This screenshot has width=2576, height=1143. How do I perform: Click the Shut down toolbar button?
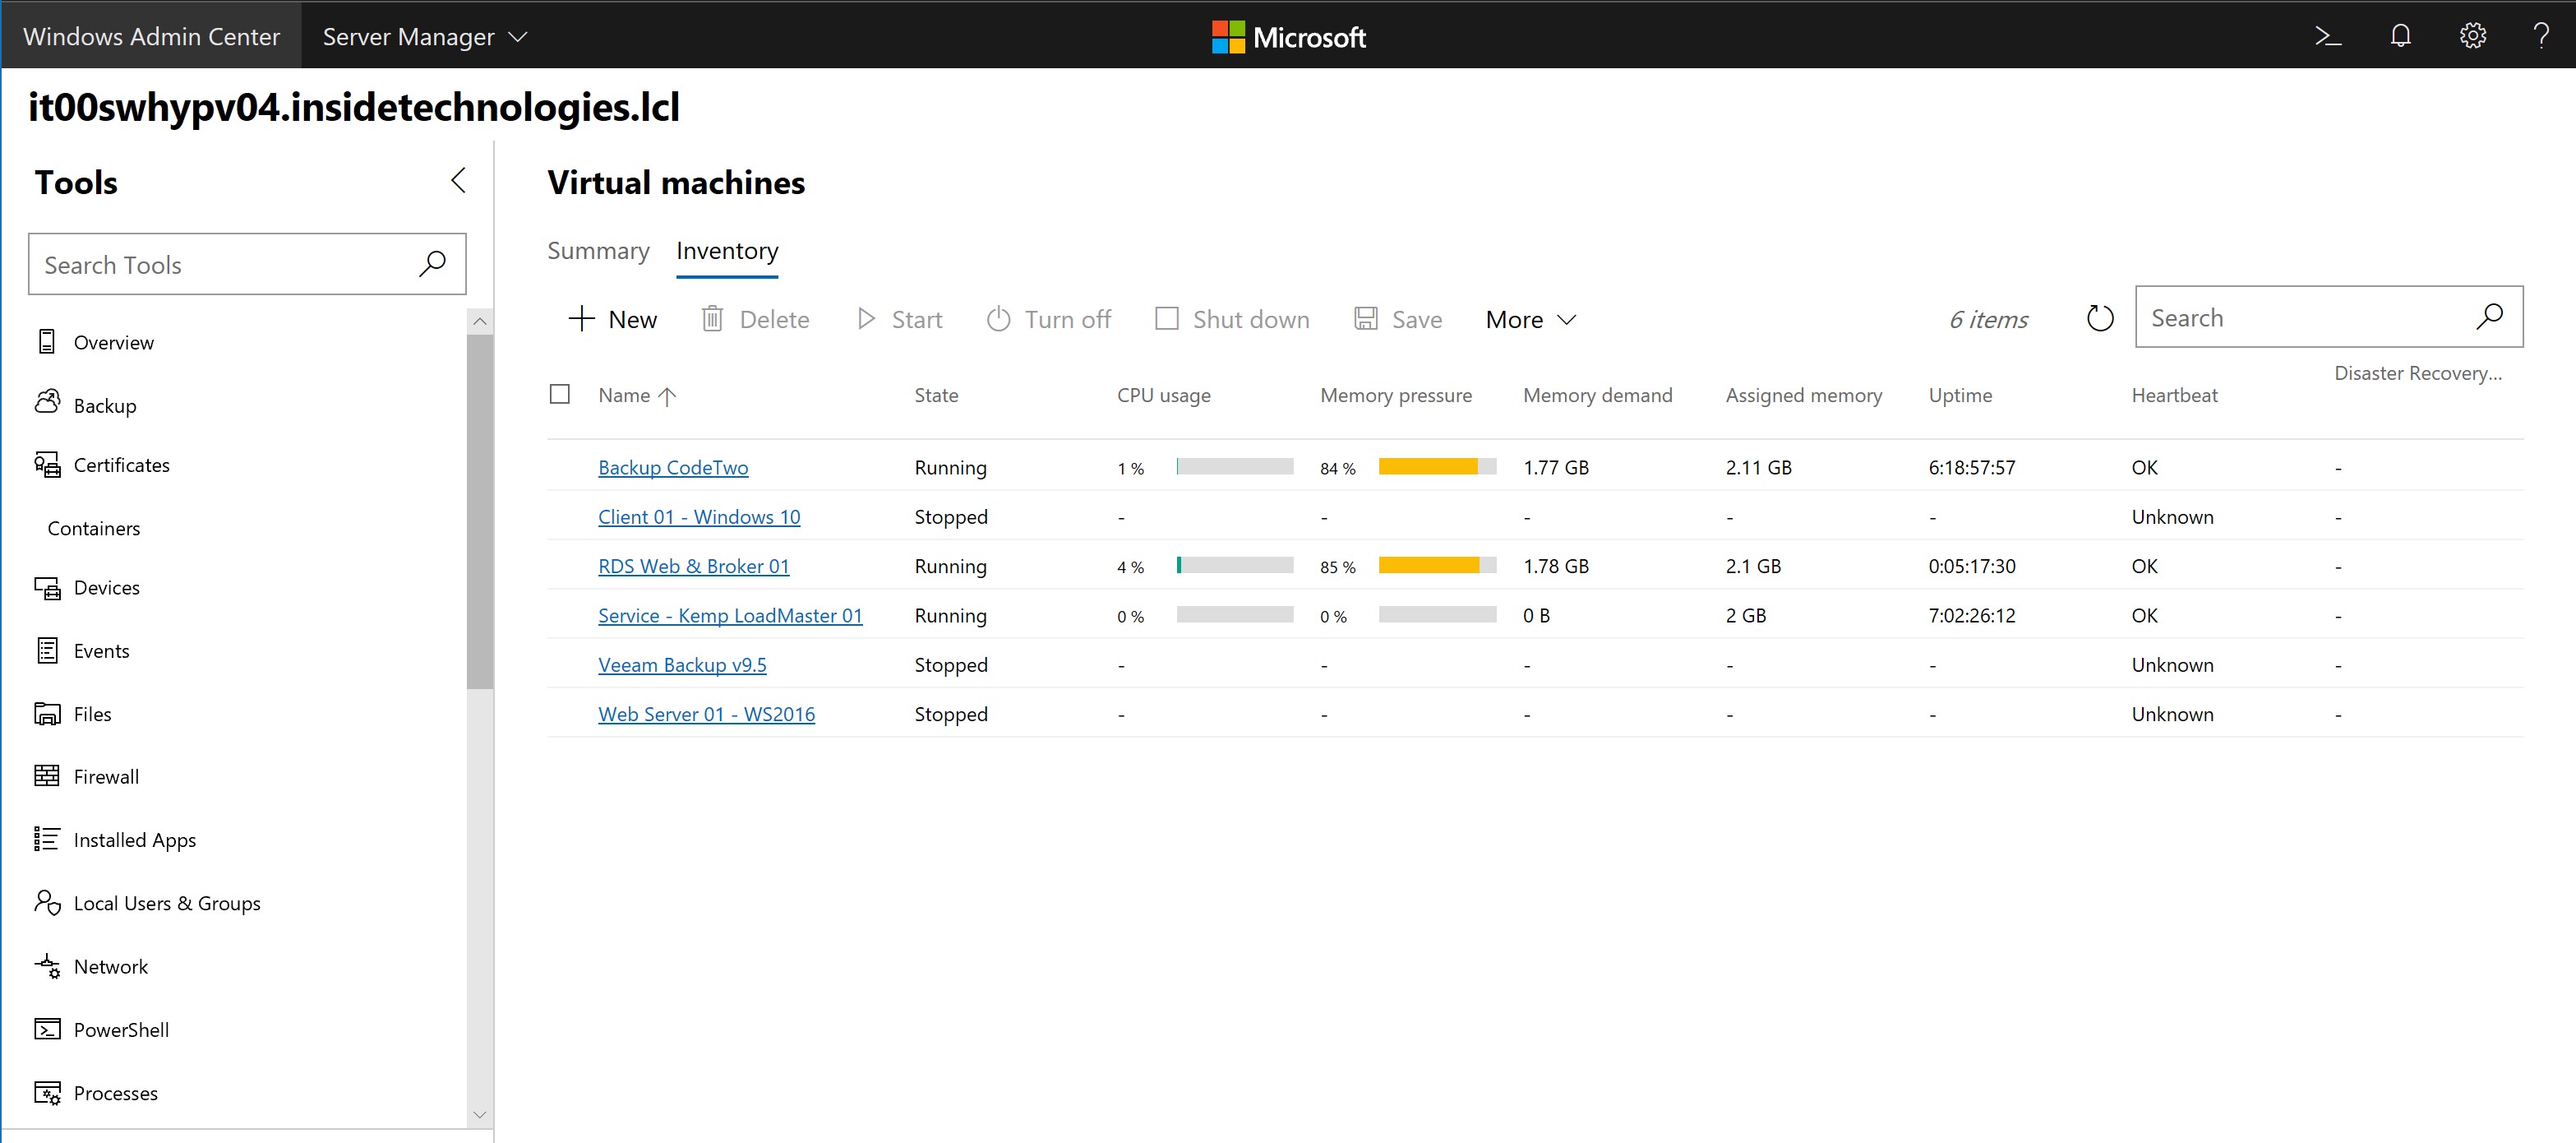pyautogui.click(x=1232, y=319)
